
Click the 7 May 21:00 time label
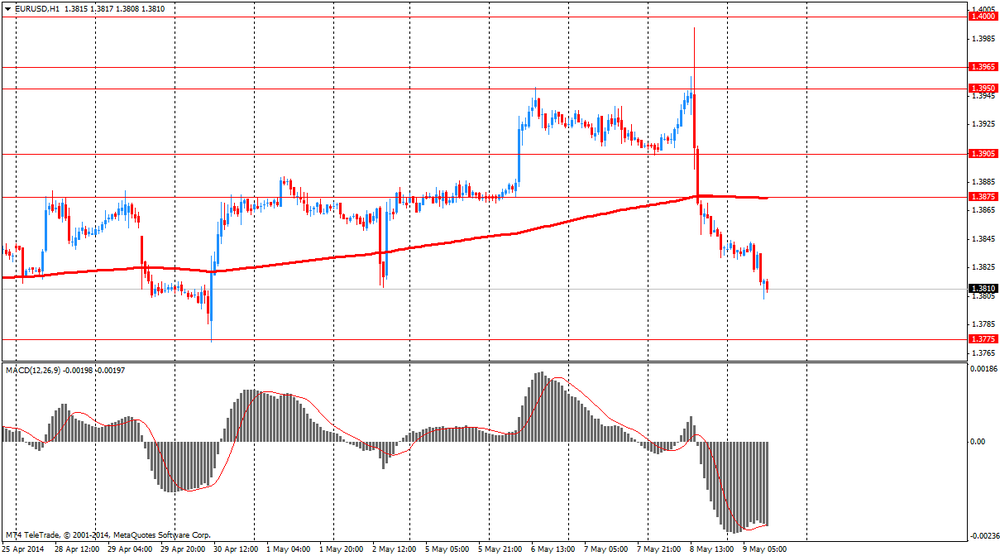pyautogui.click(x=659, y=549)
